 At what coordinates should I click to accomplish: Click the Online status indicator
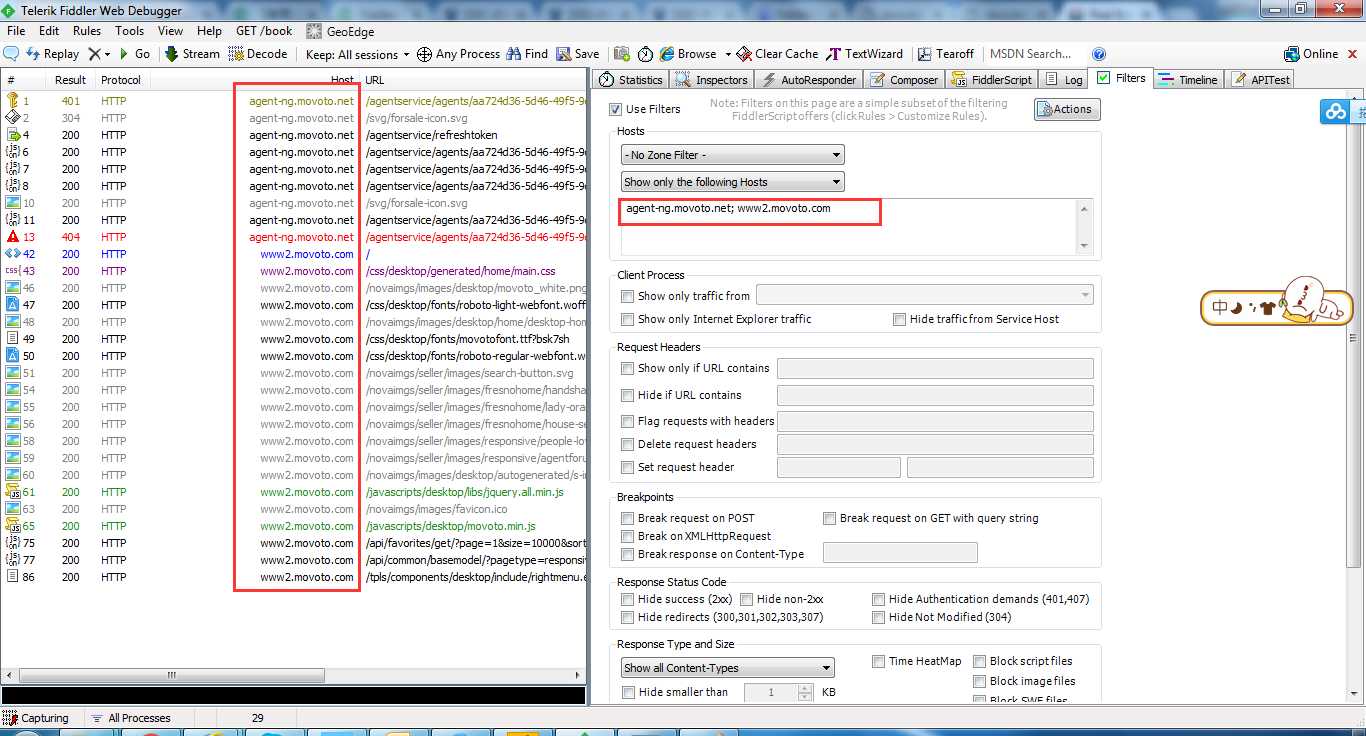point(1311,54)
